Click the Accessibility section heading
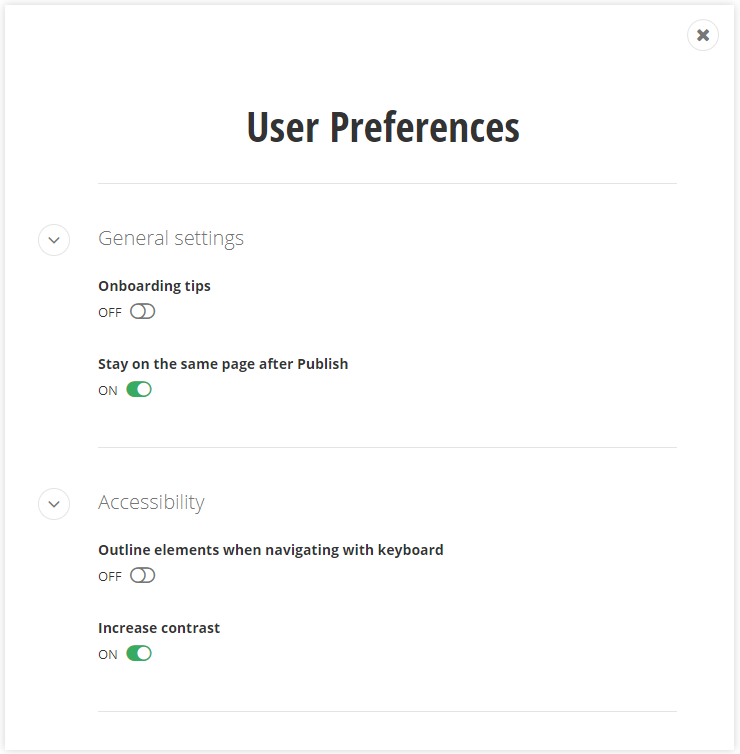The height and width of the screenshot is (754, 740). (x=151, y=502)
